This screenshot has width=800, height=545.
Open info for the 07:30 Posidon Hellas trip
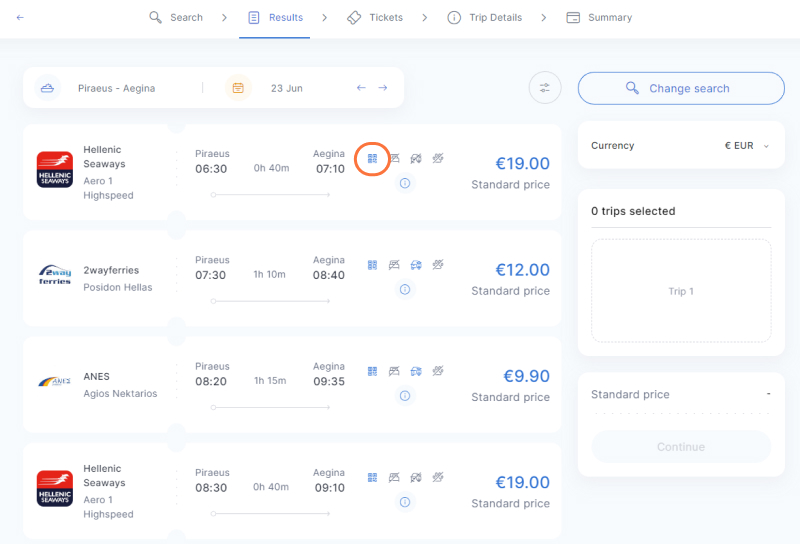pyautogui.click(x=405, y=290)
